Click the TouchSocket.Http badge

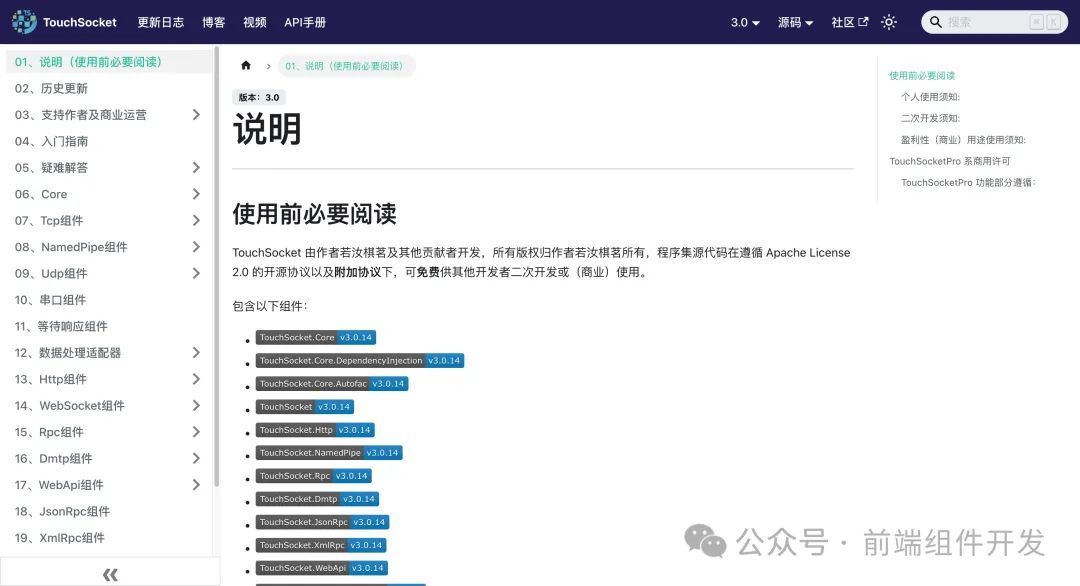click(315, 430)
